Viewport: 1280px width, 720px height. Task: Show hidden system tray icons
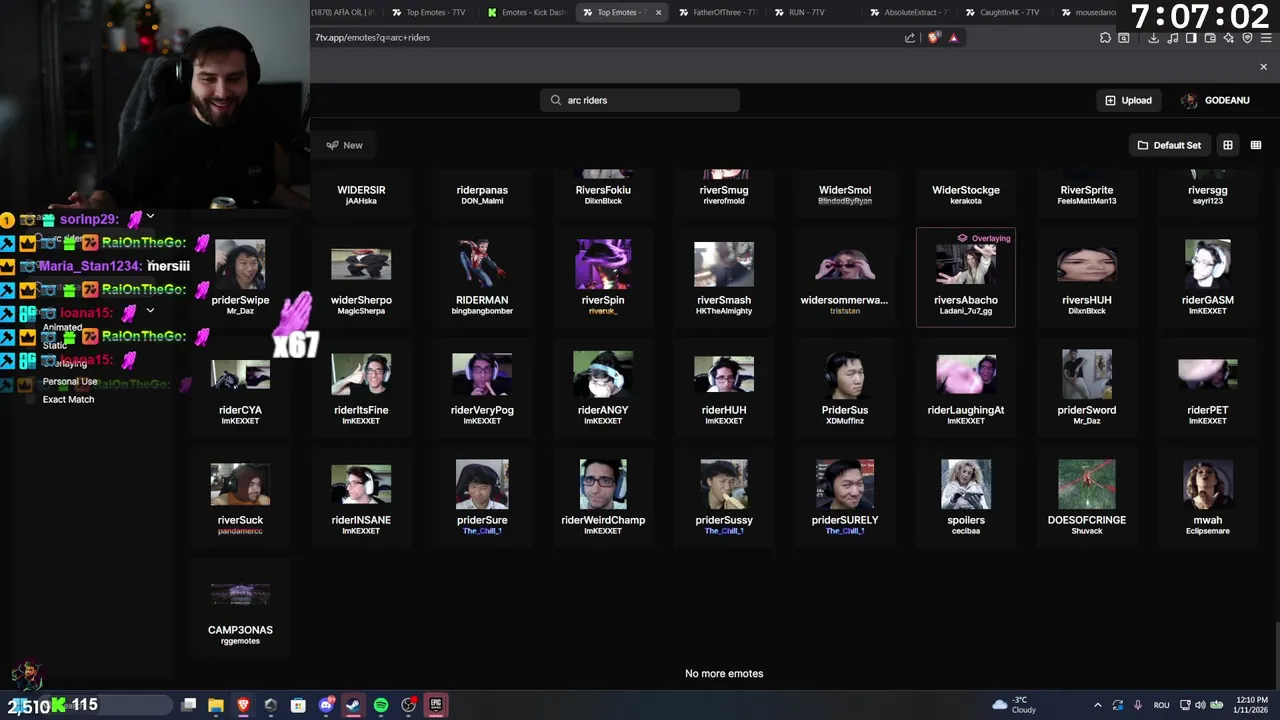click(1098, 705)
